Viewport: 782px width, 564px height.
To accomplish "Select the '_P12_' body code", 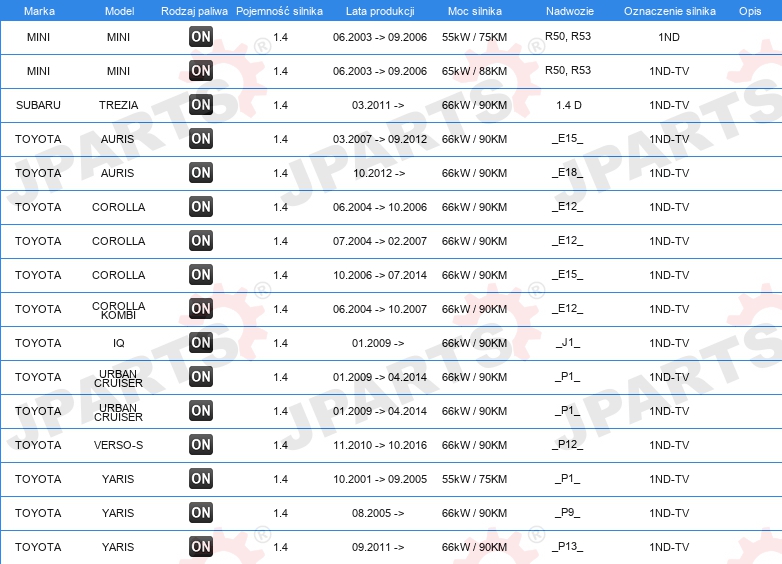I will pos(568,444).
